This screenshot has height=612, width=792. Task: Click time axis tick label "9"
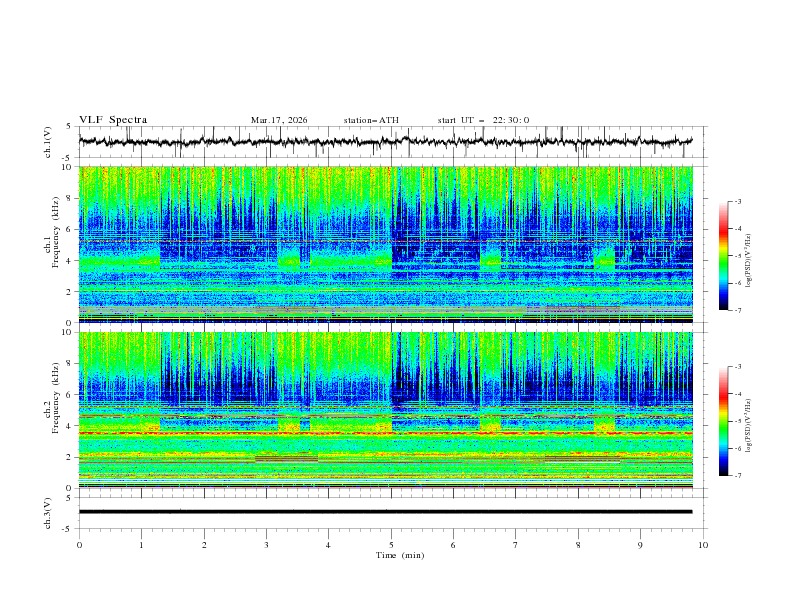pyautogui.click(x=640, y=545)
